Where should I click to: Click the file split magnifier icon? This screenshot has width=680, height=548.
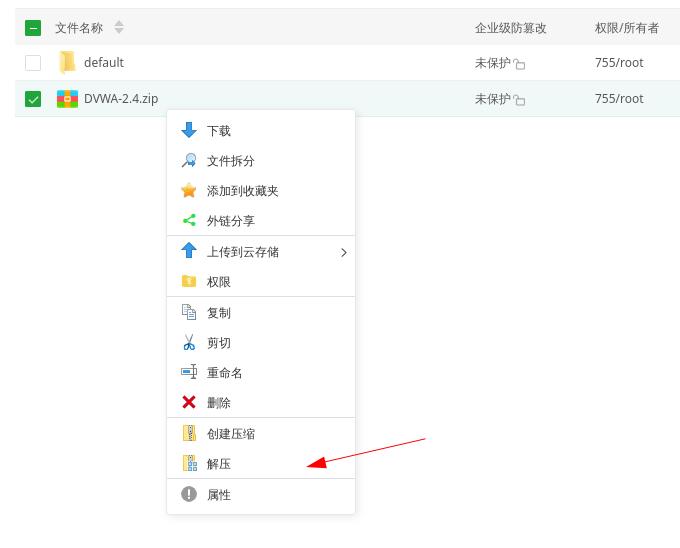tap(189, 160)
